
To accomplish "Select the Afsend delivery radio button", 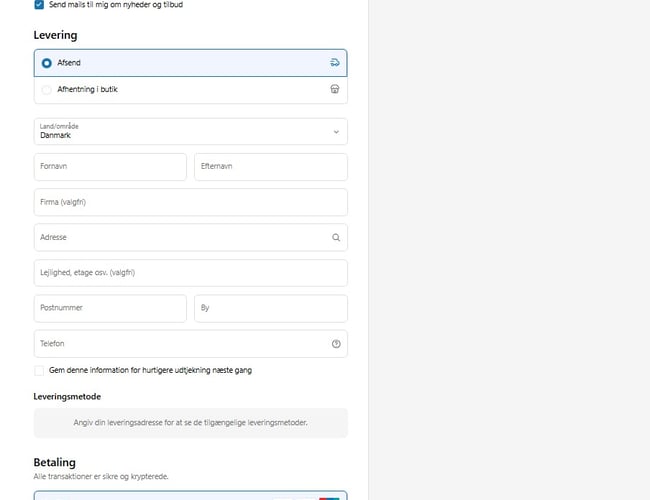I will 47,63.
